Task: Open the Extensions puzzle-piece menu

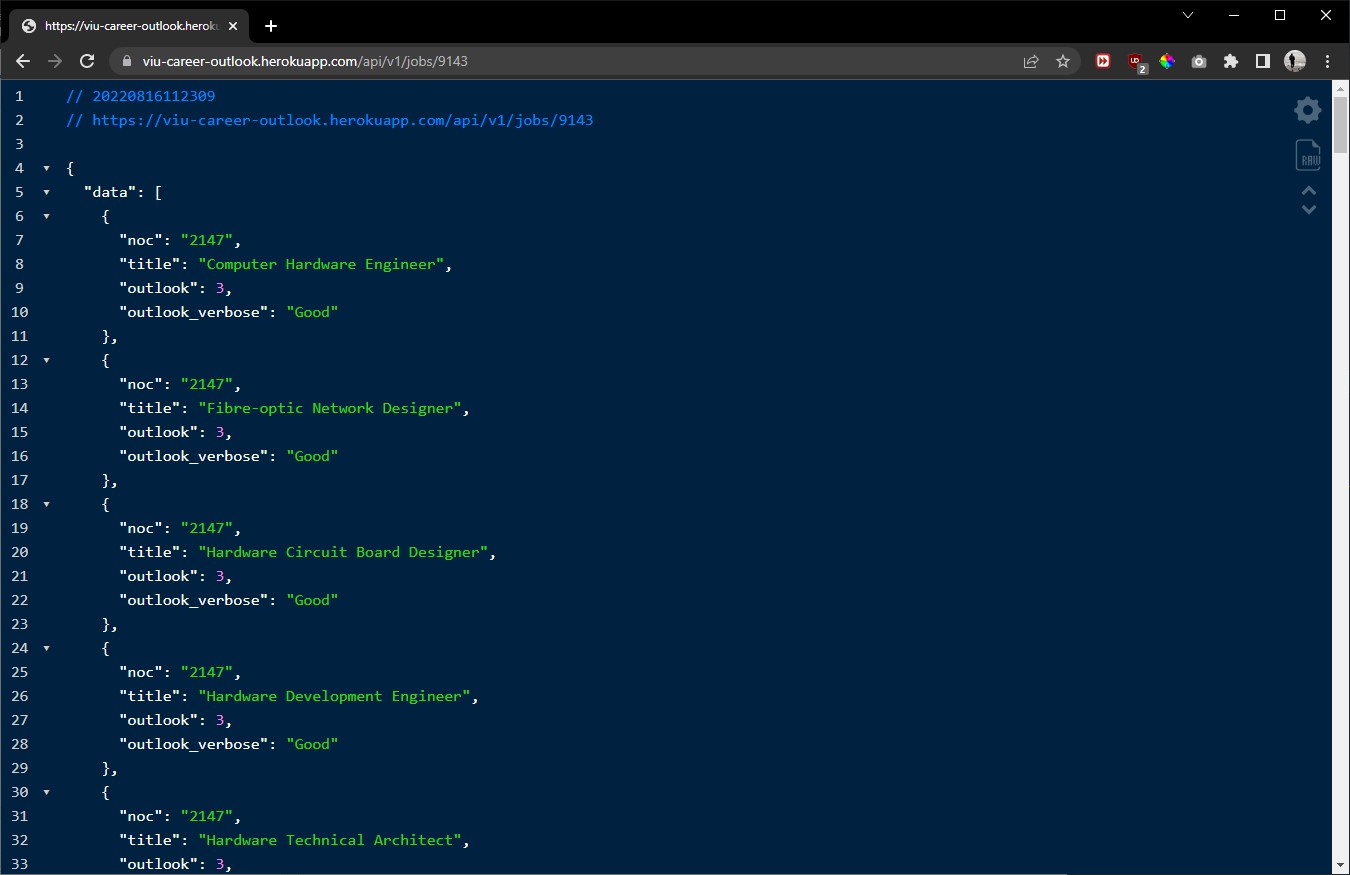Action: 1231,61
